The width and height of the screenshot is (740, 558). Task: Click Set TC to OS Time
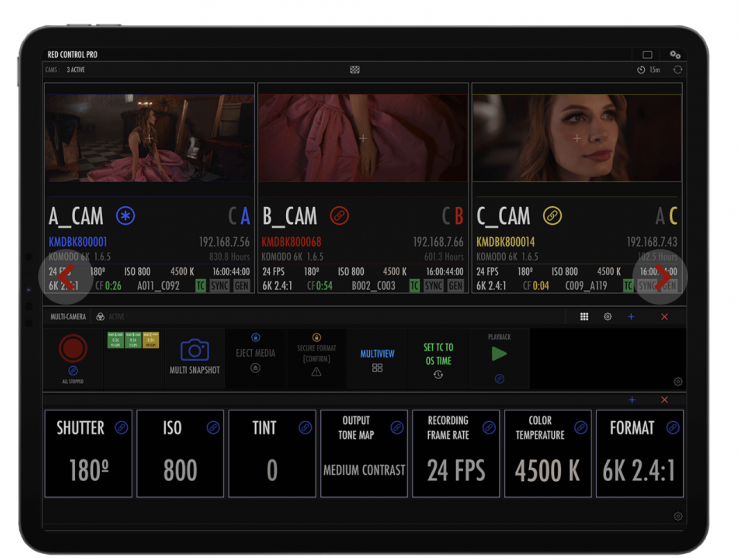tap(438, 358)
